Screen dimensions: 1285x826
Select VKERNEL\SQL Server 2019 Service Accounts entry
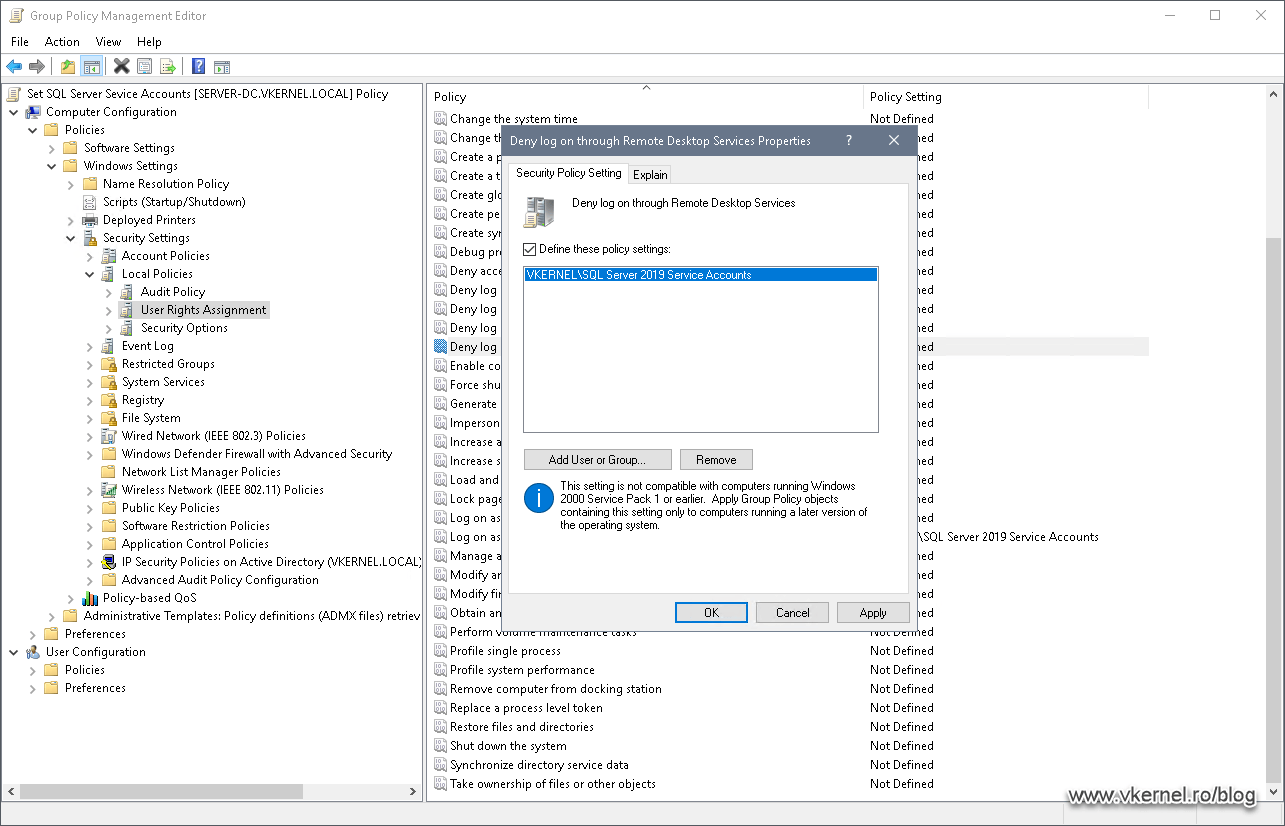click(698, 273)
